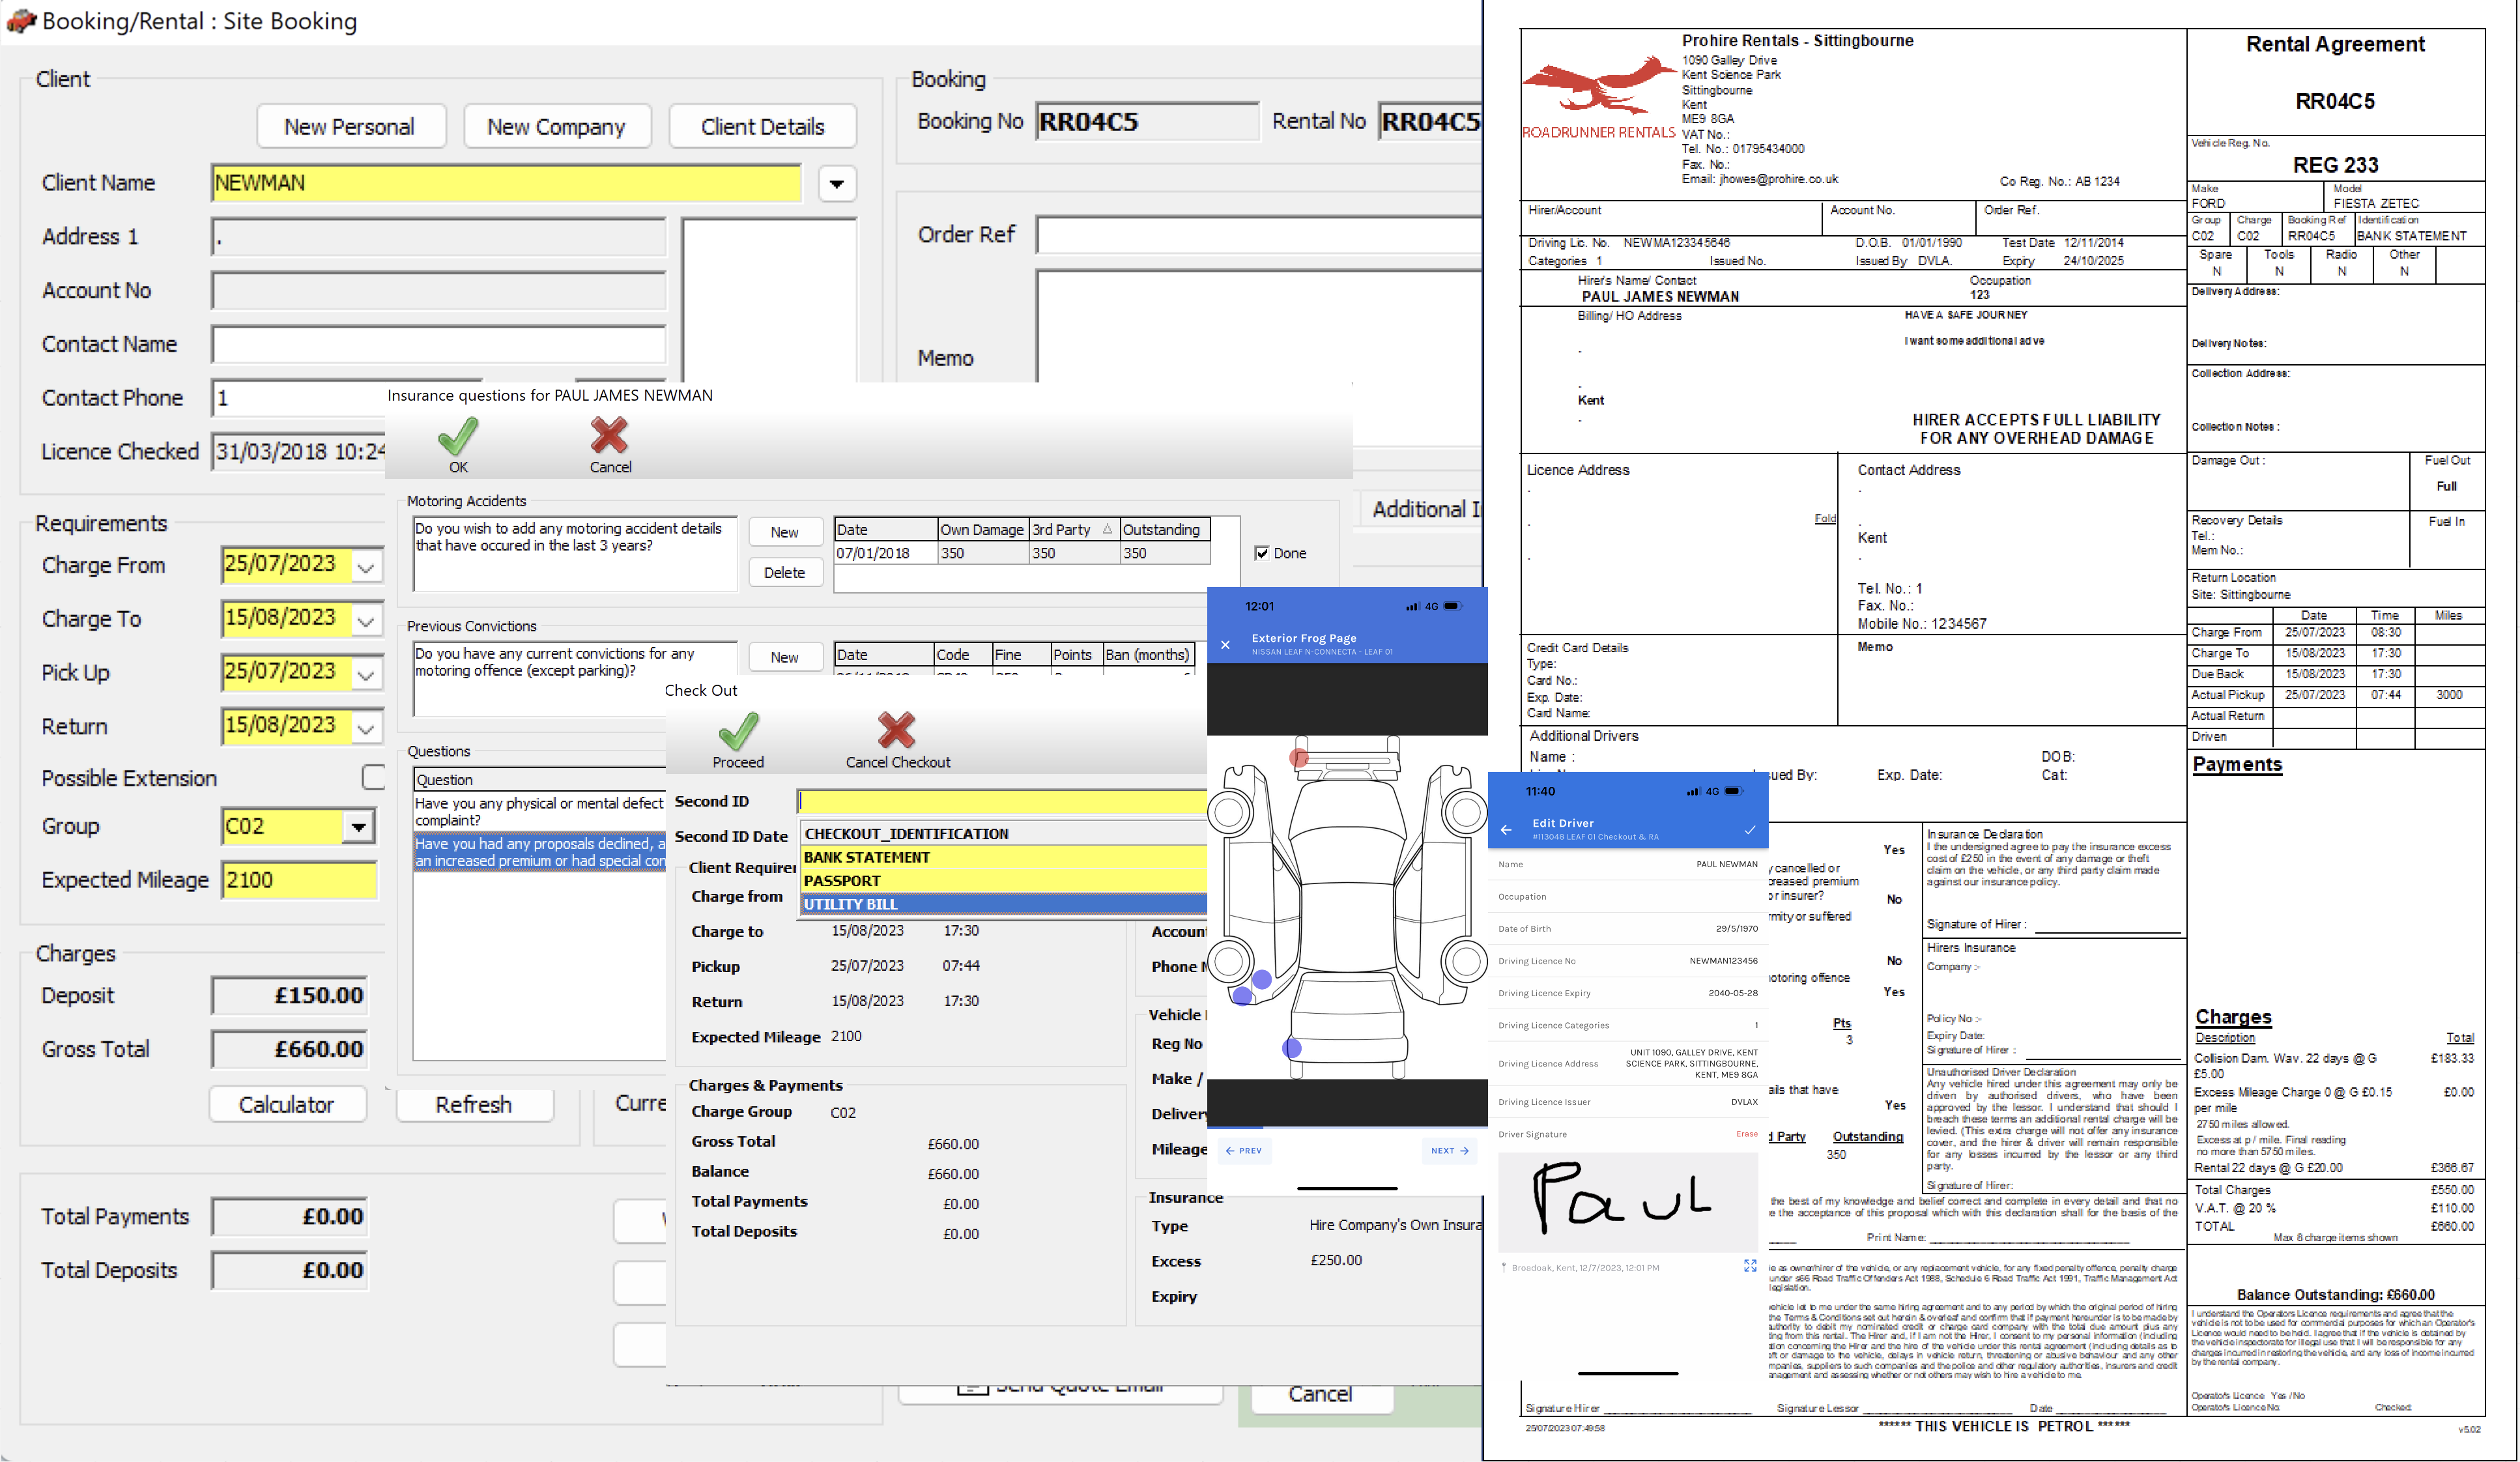This screenshot has width=2520, height=1462.
Task: Close the Exterior Frog Page with X
Action: coord(1225,645)
